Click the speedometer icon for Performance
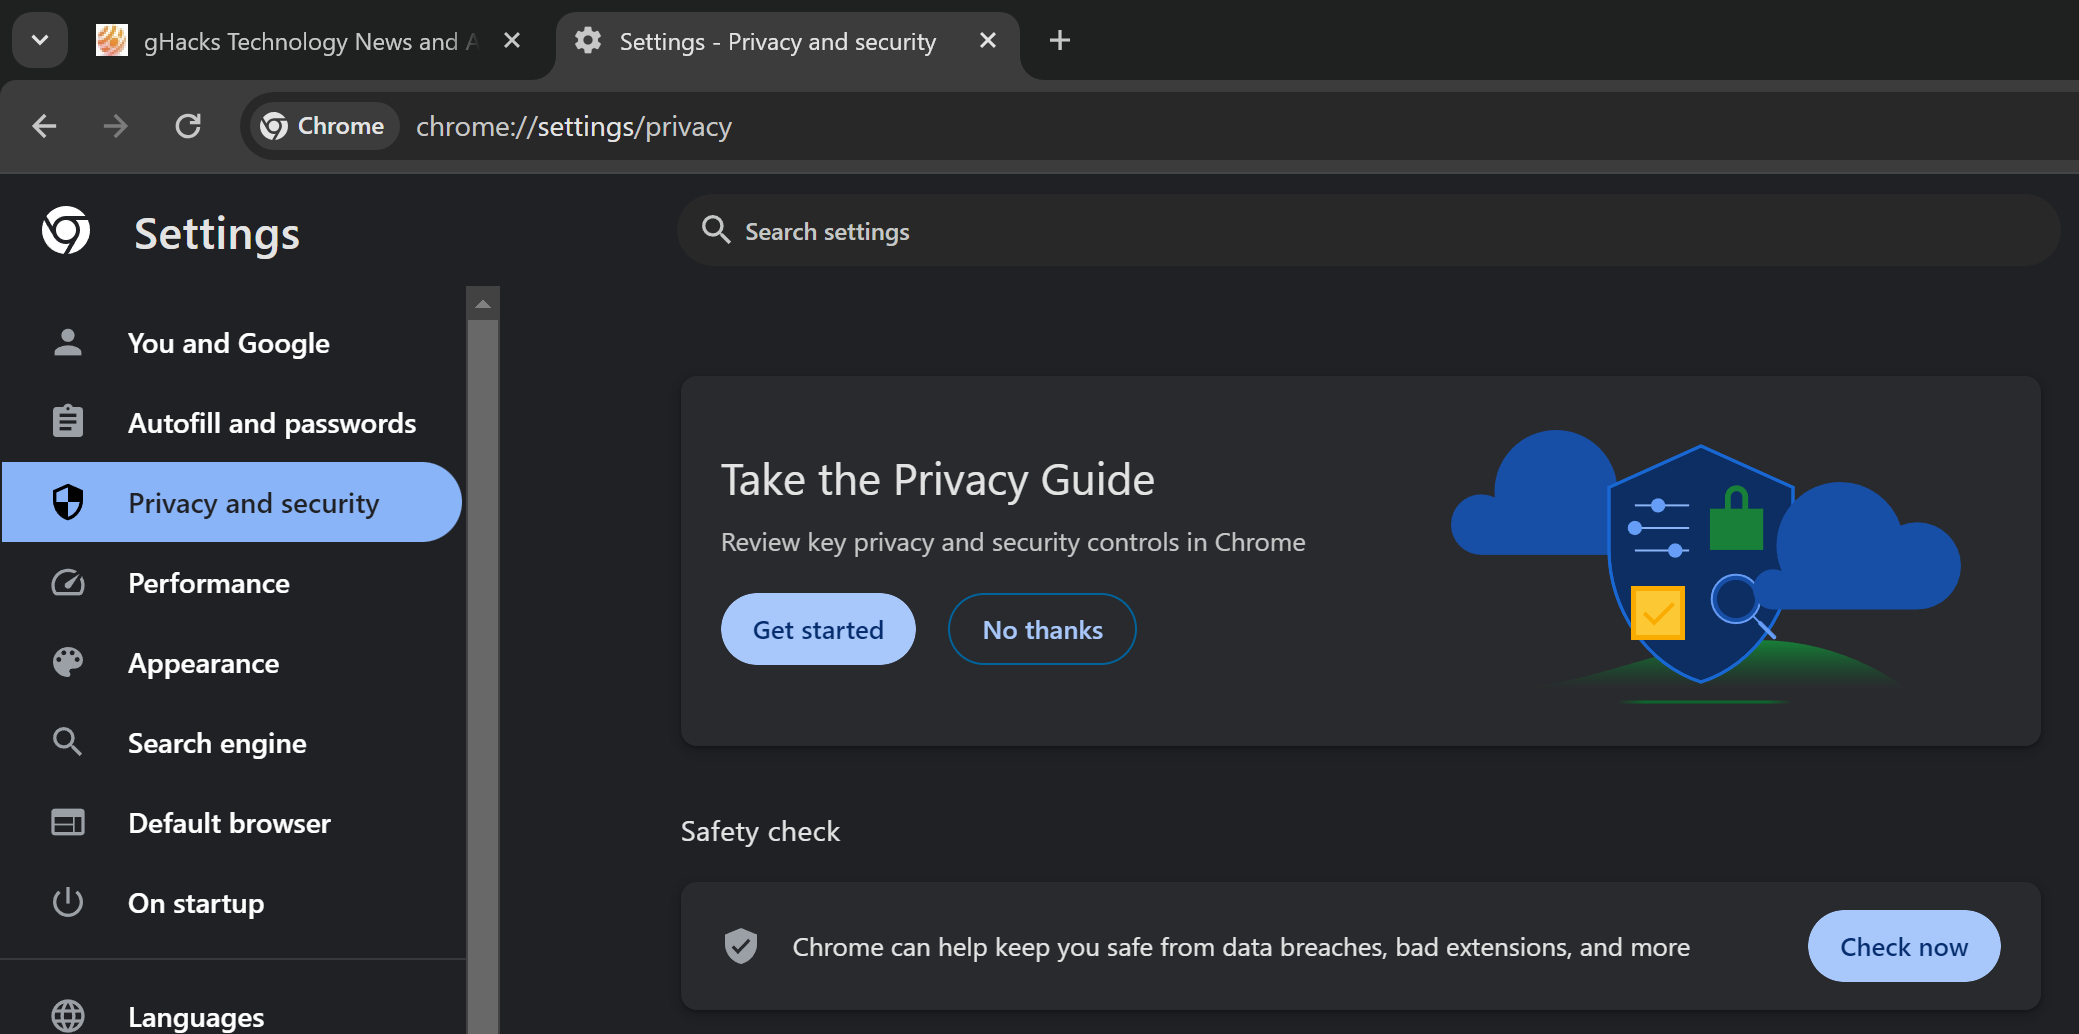This screenshot has height=1034, width=2079. (68, 582)
